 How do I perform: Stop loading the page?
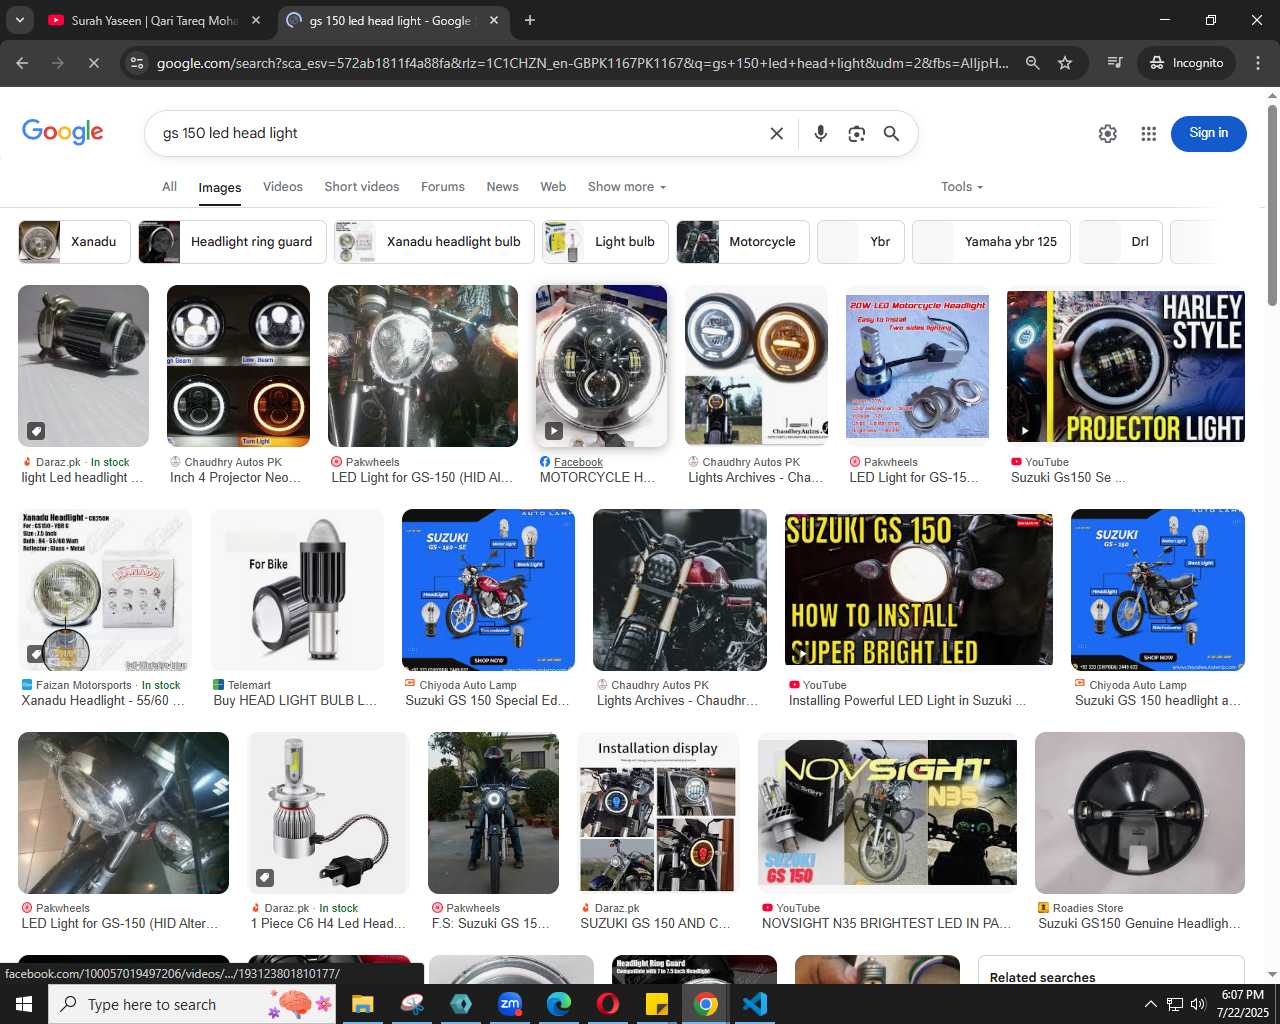click(93, 63)
